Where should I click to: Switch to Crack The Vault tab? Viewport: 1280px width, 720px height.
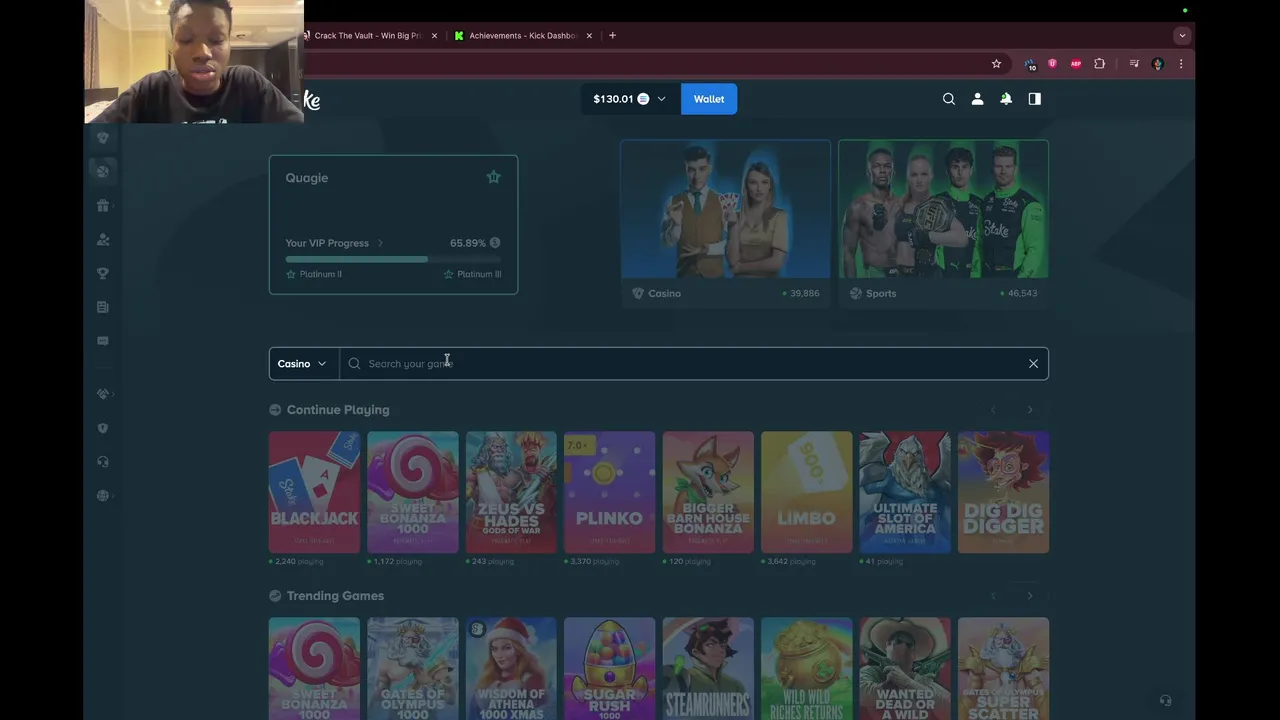[x=366, y=36]
